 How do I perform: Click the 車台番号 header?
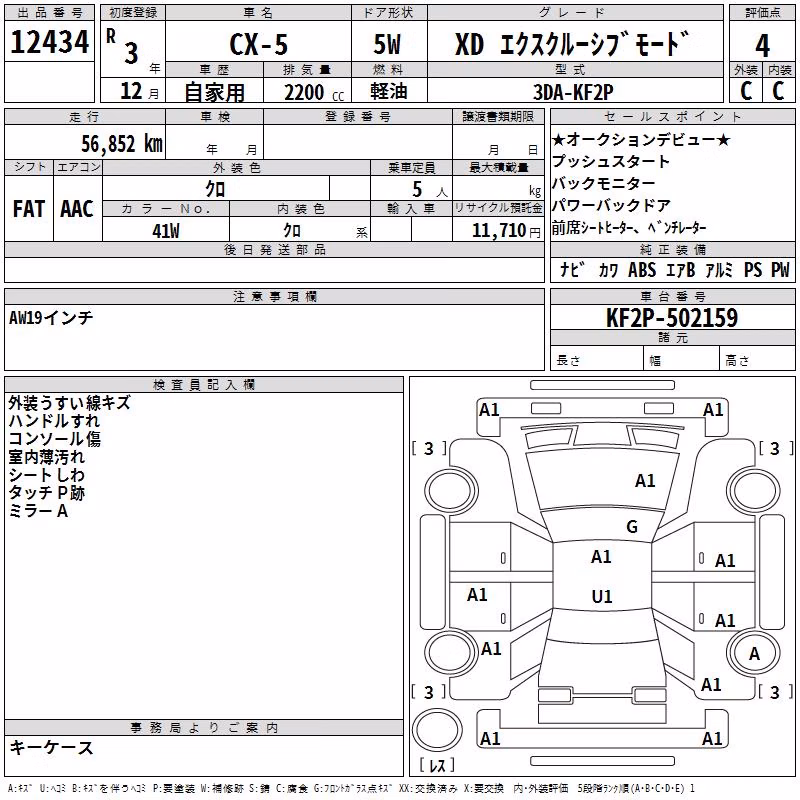[672, 296]
